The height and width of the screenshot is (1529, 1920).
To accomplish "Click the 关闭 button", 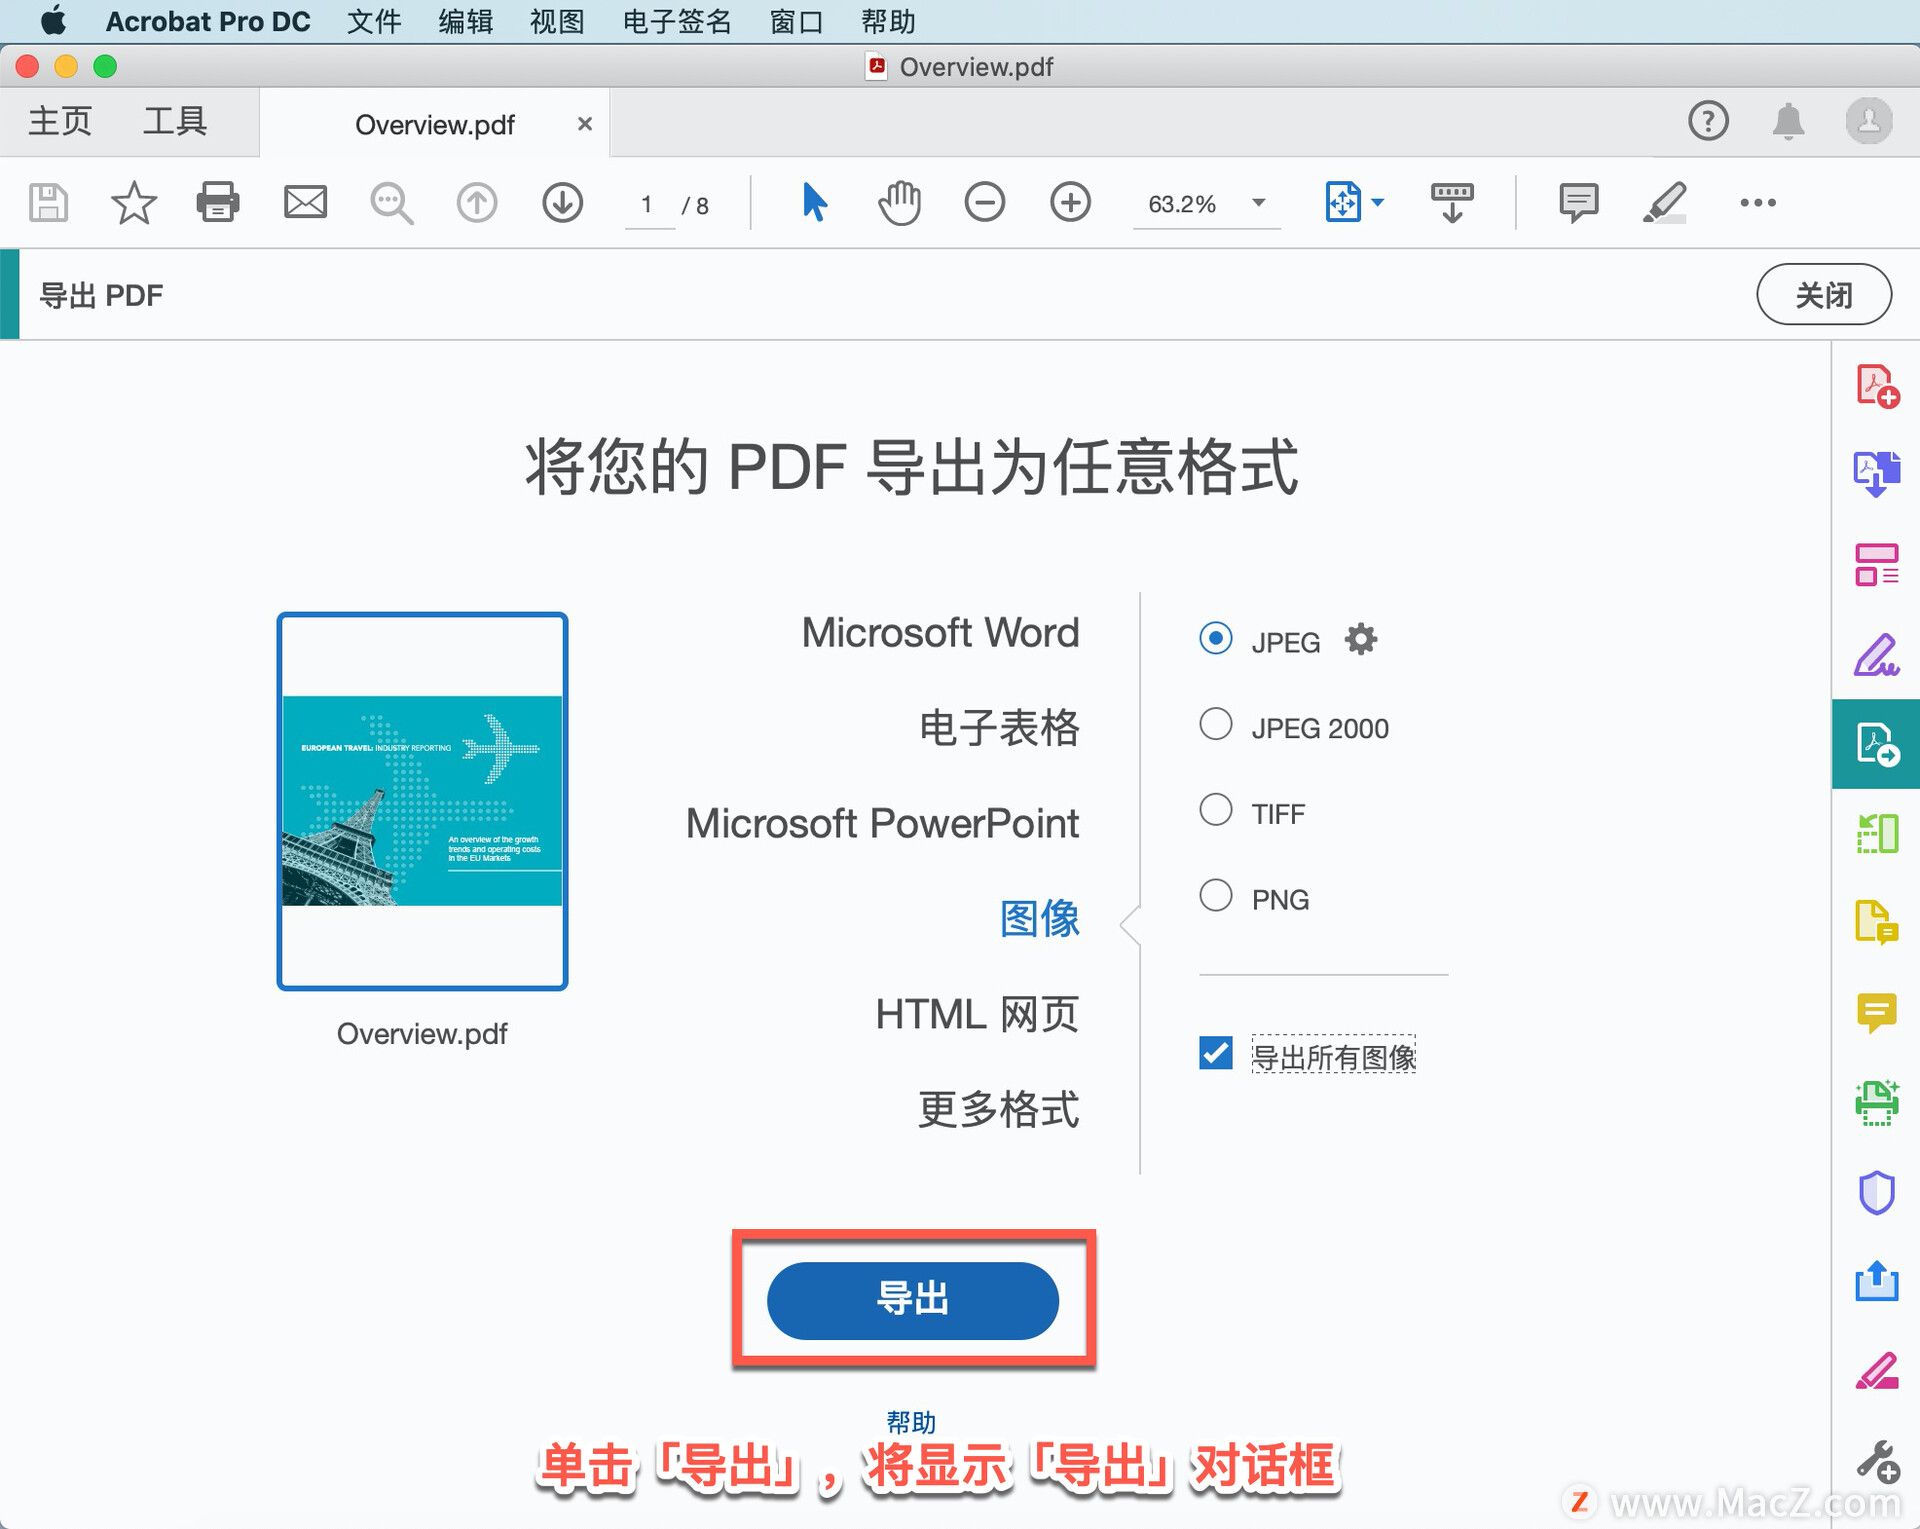I will (1823, 295).
